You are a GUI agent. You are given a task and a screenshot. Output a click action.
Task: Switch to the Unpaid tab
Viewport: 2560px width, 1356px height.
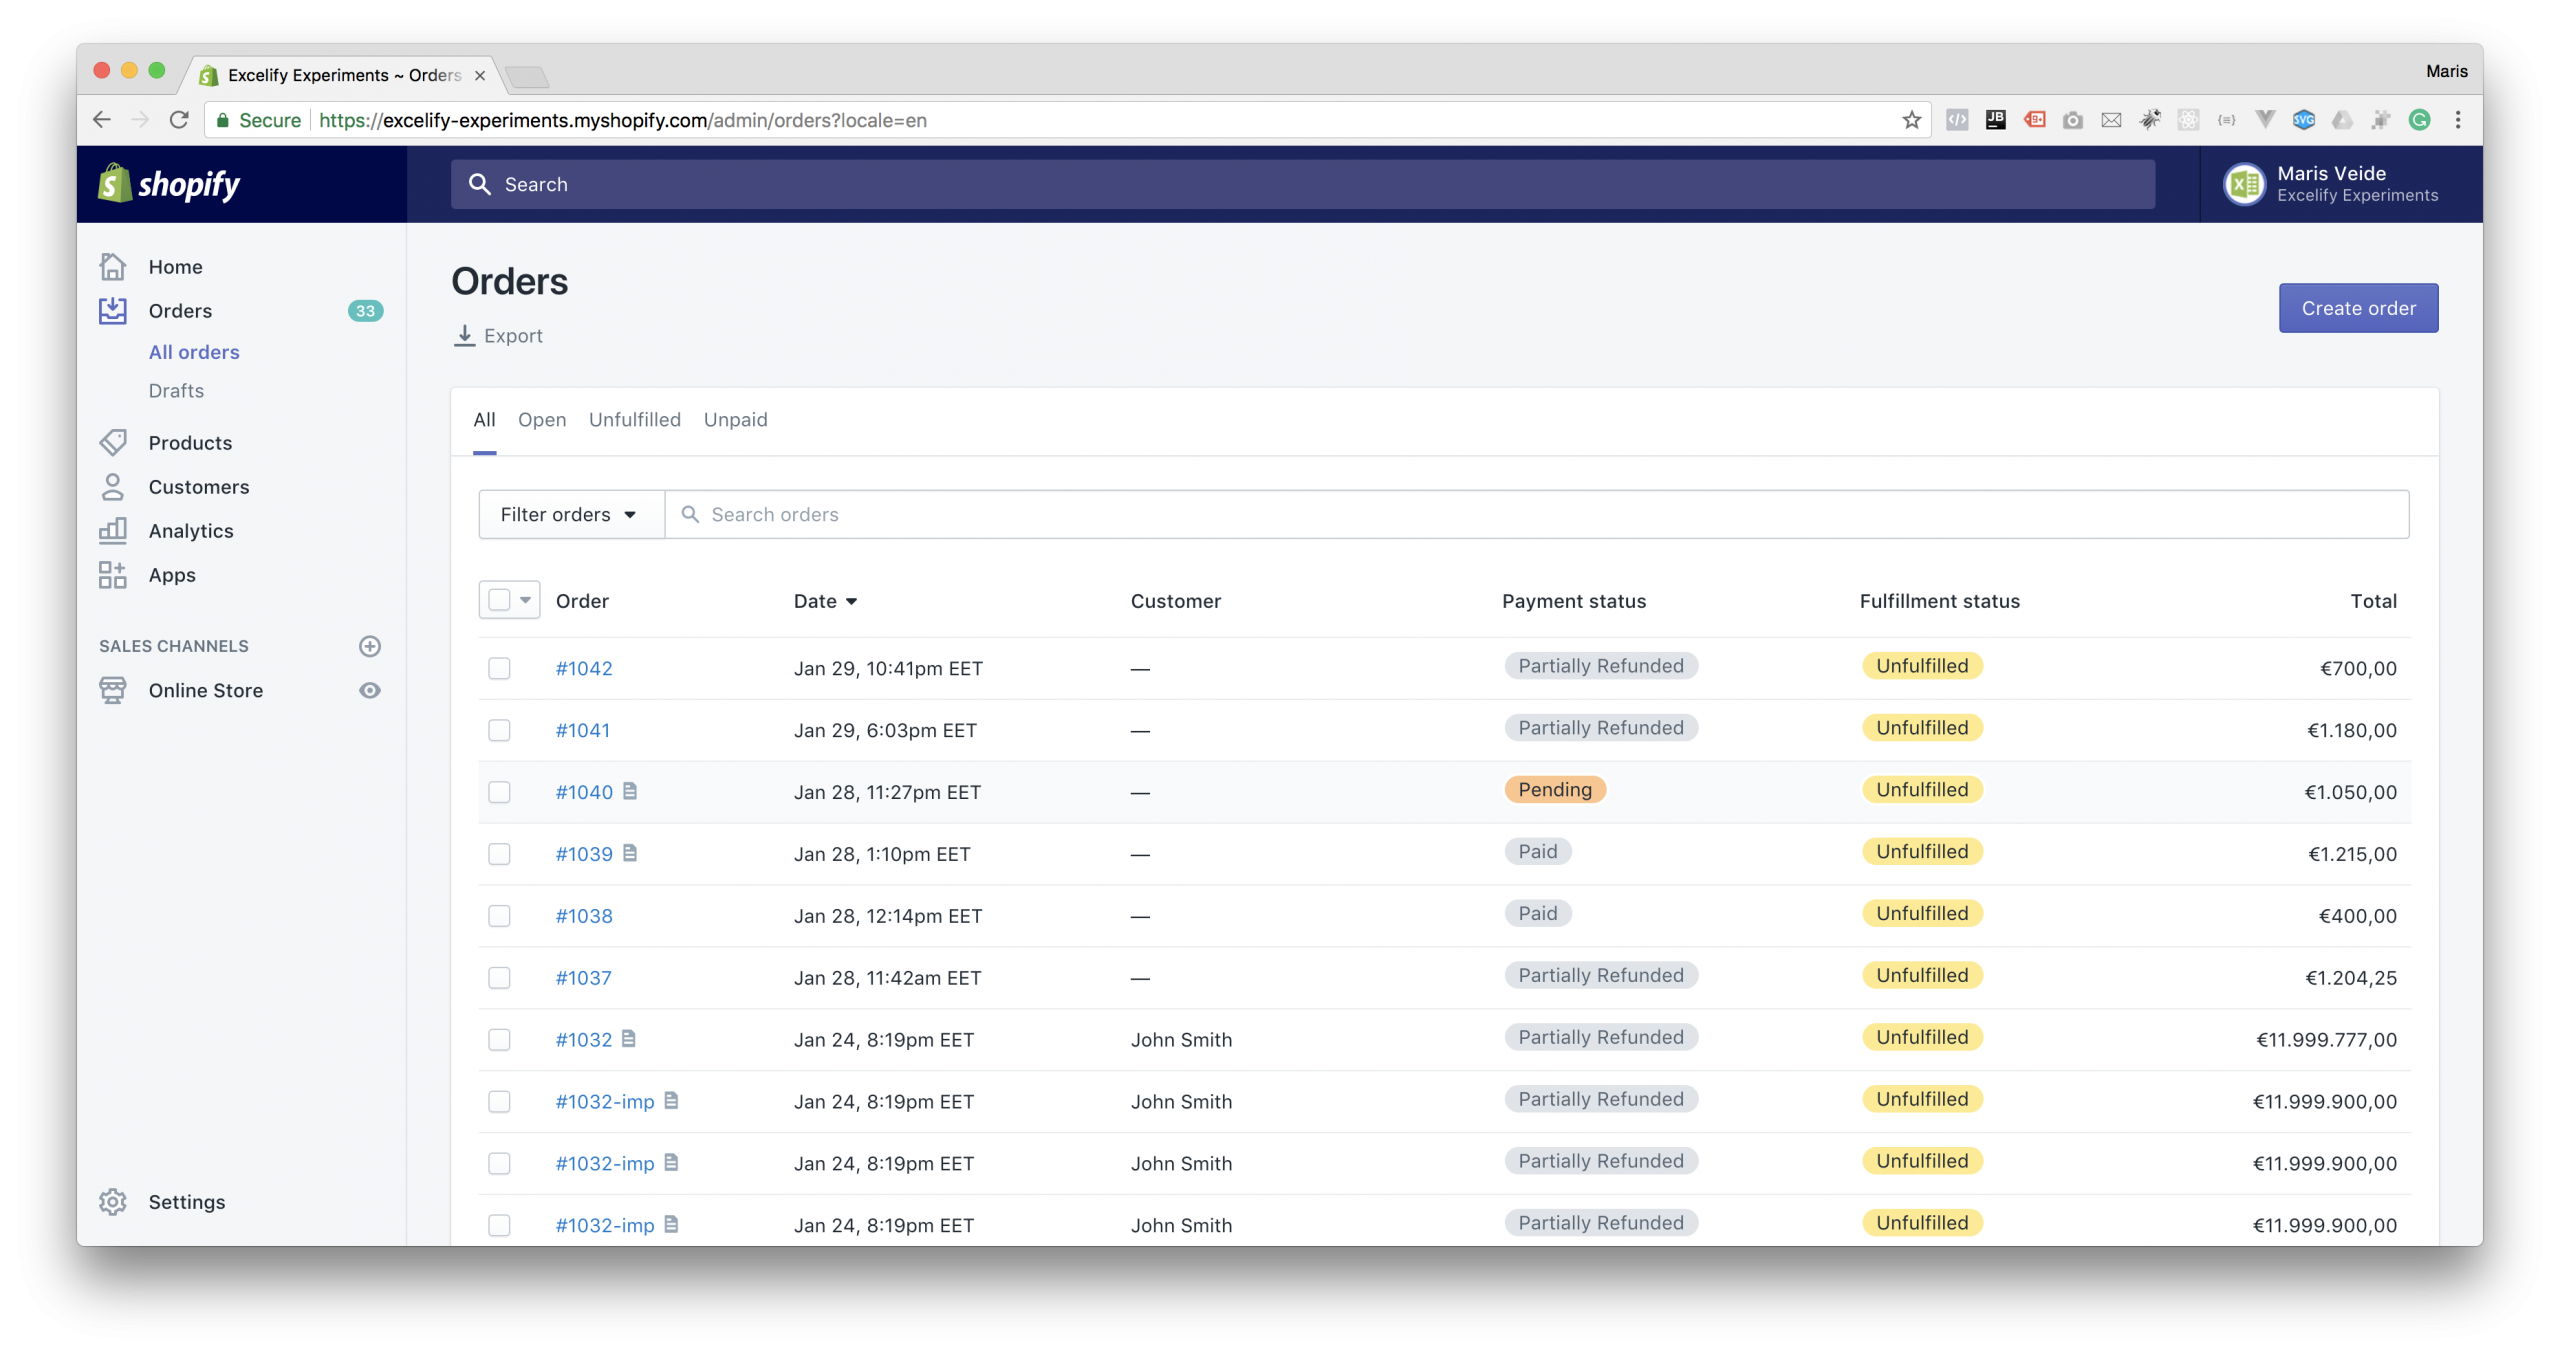735,420
